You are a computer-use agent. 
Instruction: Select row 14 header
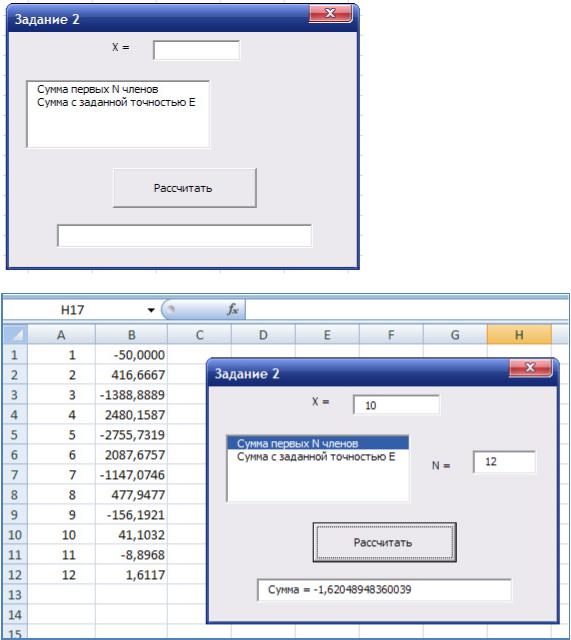(x=15, y=615)
